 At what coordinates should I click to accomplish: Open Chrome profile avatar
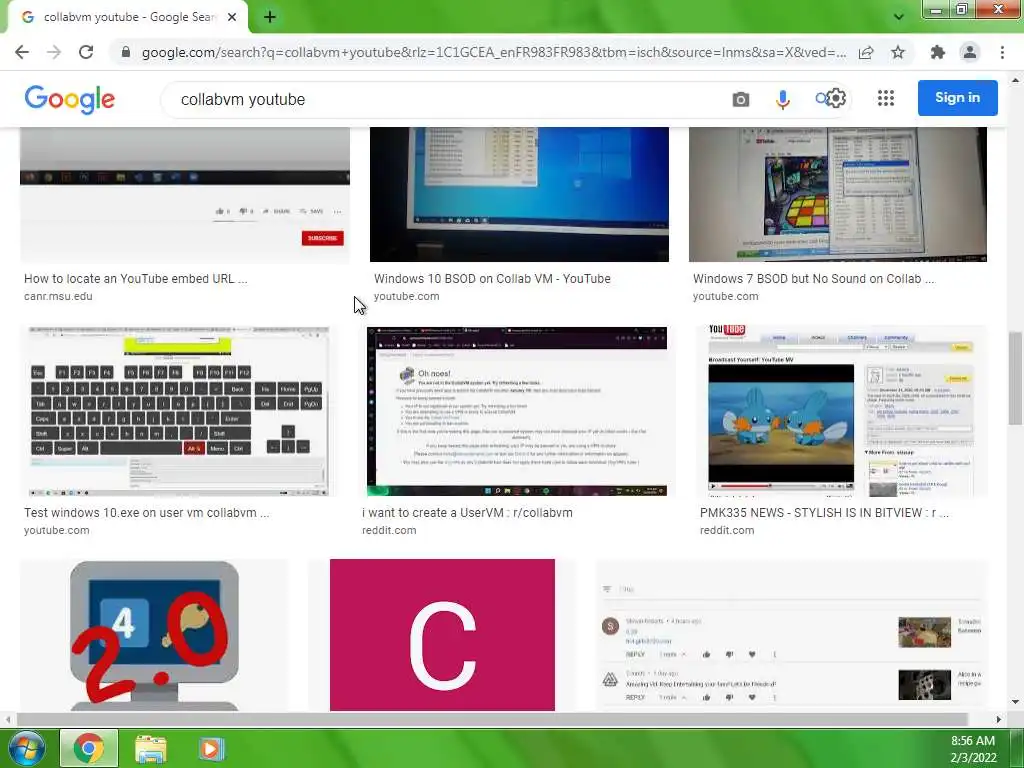(970, 52)
